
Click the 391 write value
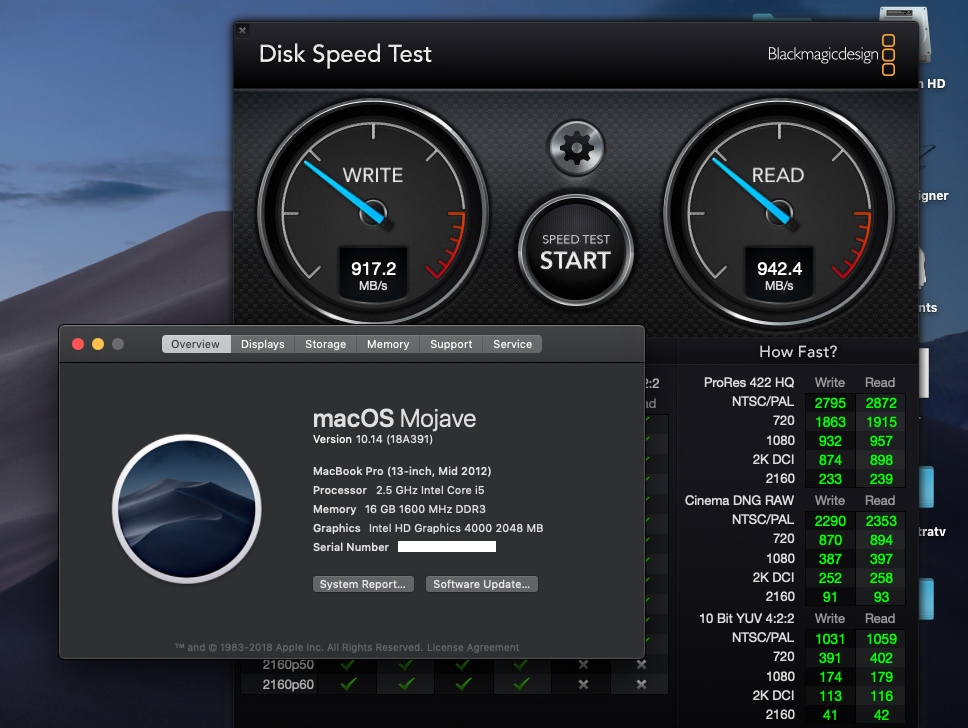click(830, 658)
